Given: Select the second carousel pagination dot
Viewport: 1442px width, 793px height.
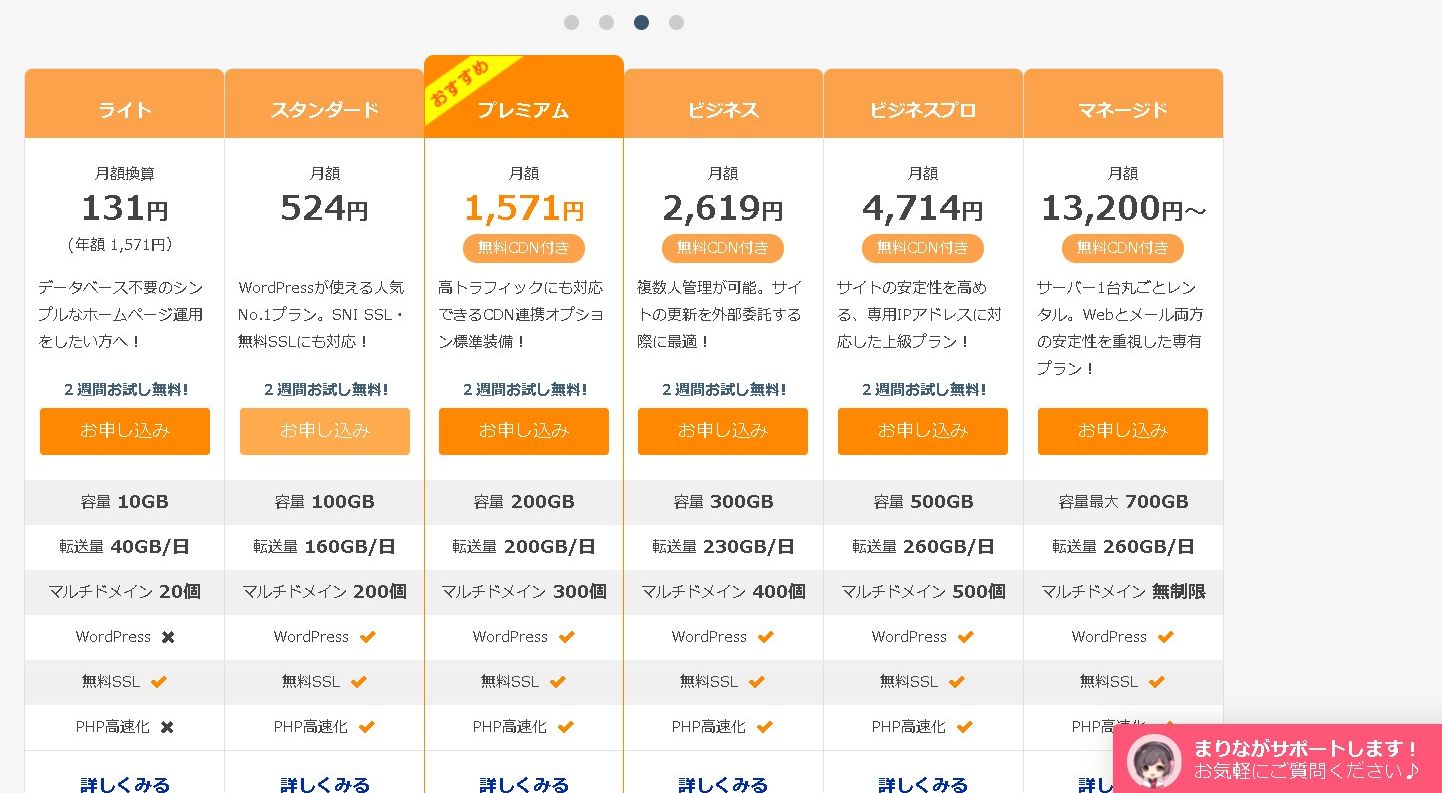Looking at the screenshot, I should click(x=606, y=22).
